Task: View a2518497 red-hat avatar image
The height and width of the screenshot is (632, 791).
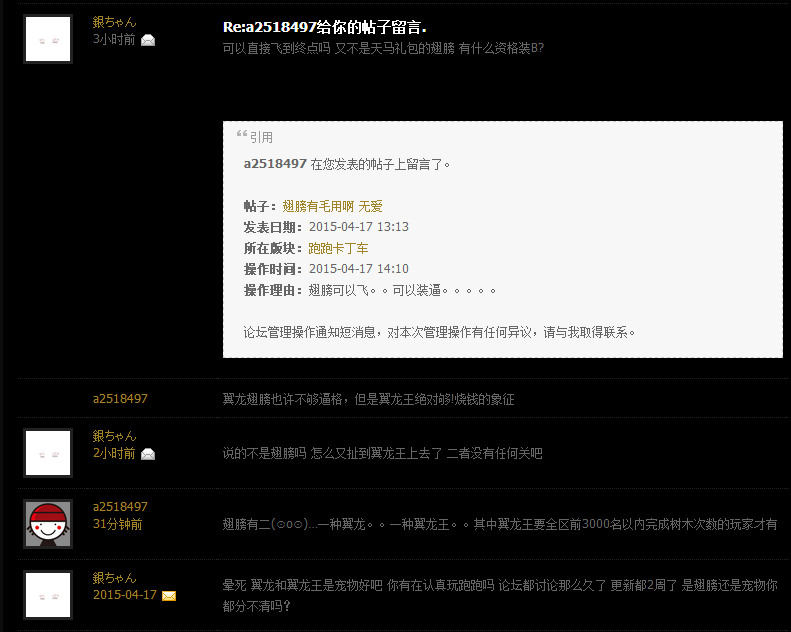Action: point(48,524)
